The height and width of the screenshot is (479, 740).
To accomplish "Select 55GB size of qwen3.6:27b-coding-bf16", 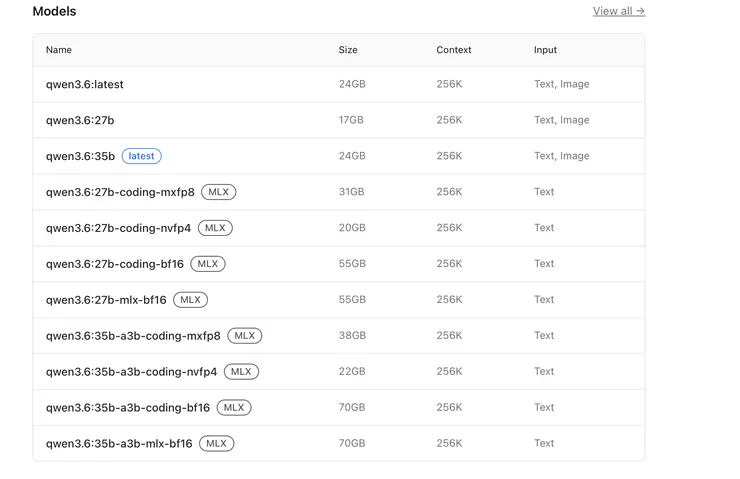I will pyautogui.click(x=352, y=263).
